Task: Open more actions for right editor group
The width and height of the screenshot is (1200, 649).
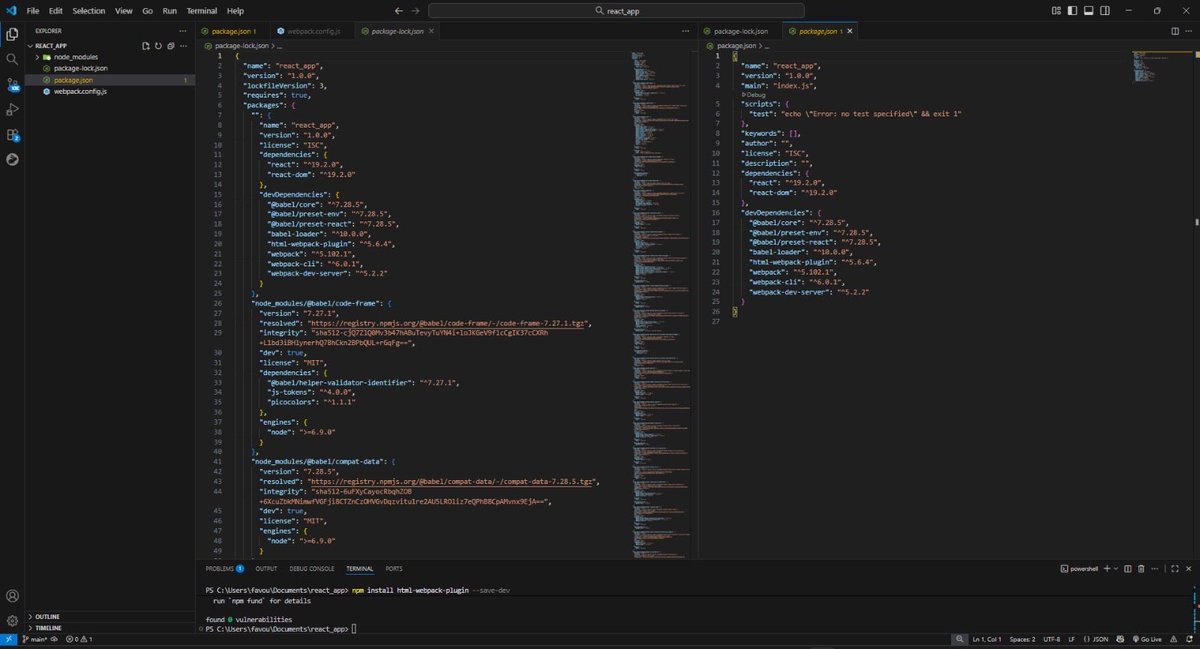Action: 1189,31
